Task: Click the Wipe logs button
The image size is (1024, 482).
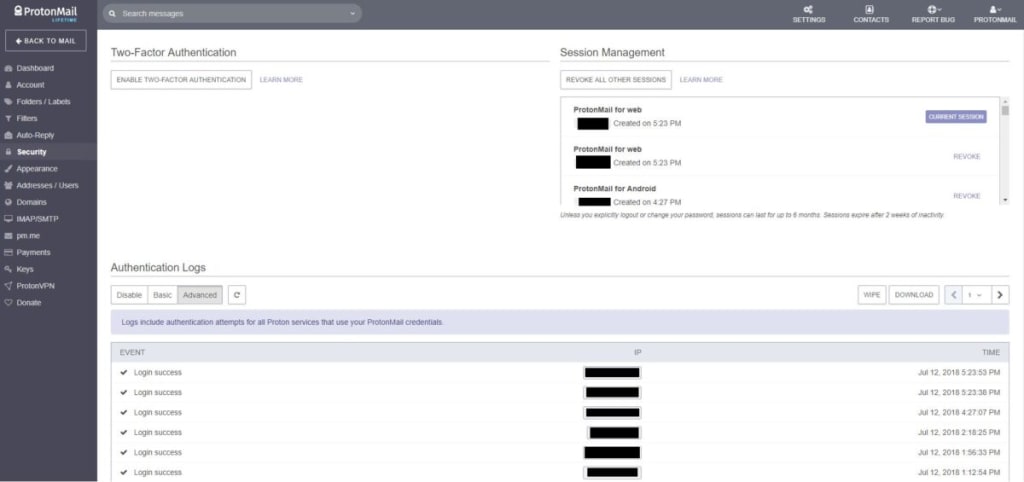Action: tap(872, 295)
